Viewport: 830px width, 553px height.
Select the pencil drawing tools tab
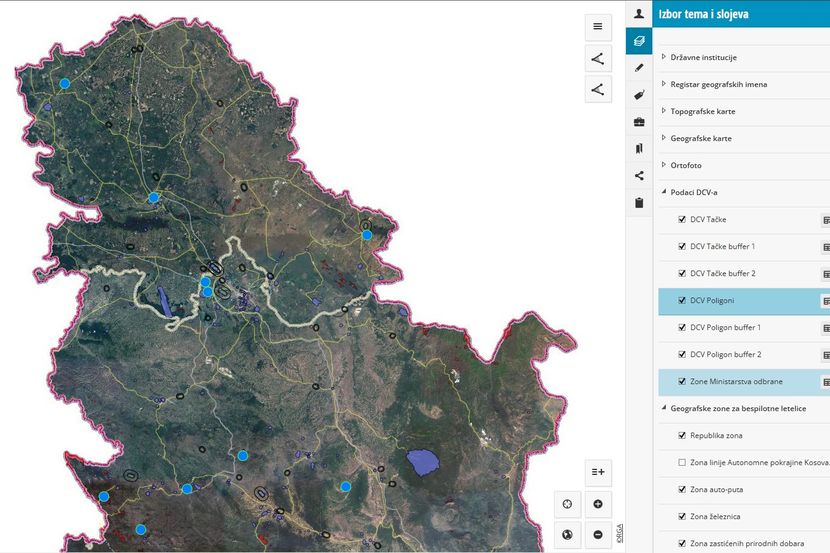point(639,68)
